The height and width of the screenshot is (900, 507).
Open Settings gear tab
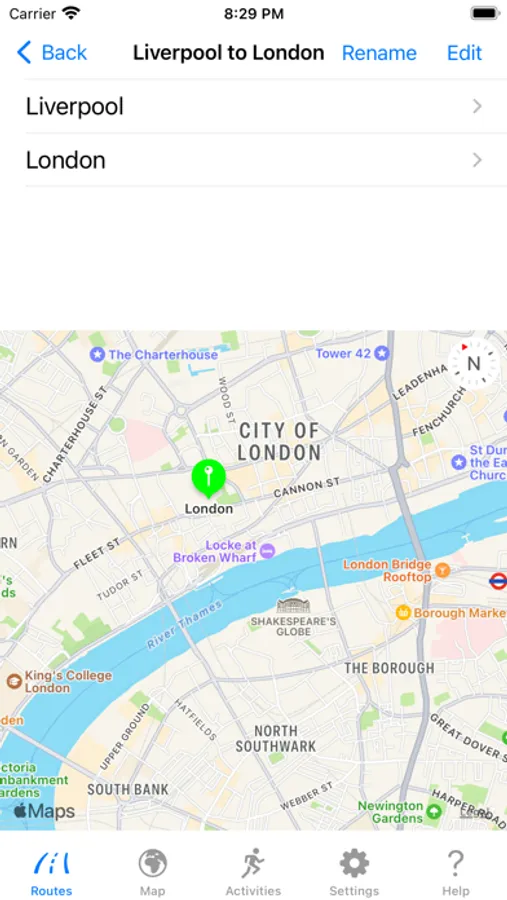354,872
